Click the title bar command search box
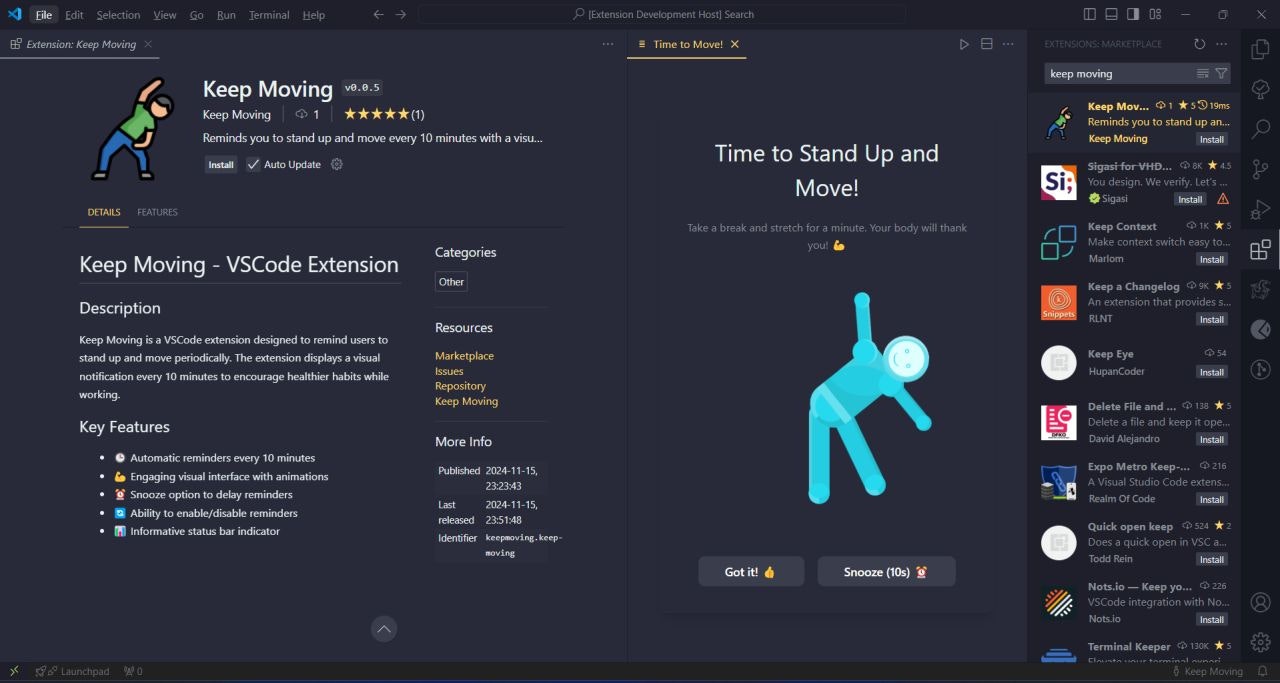The image size is (1280, 683). tap(663, 15)
